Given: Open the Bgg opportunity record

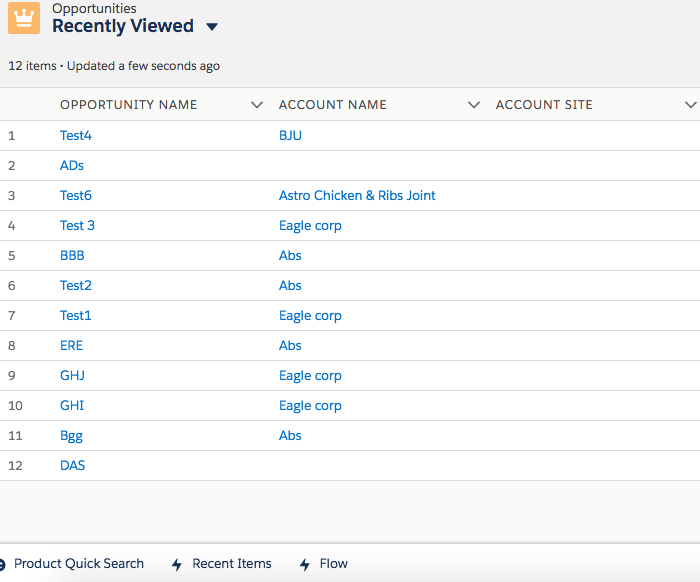Looking at the screenshot, I should 71,436.
